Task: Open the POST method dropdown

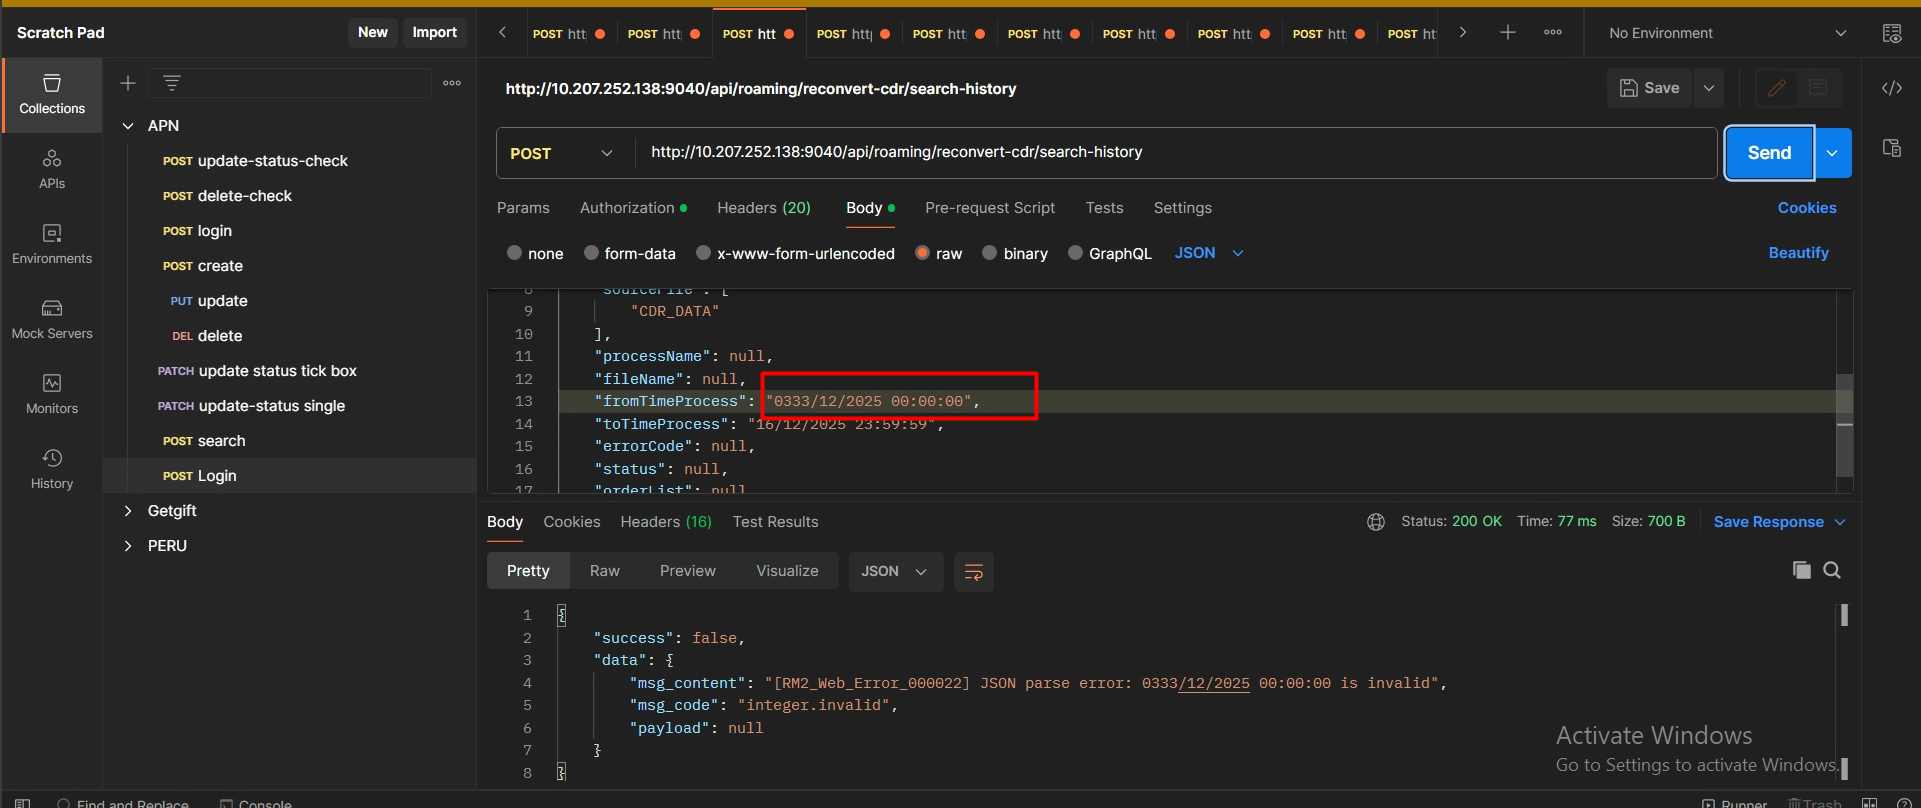Action: (563, 153)
